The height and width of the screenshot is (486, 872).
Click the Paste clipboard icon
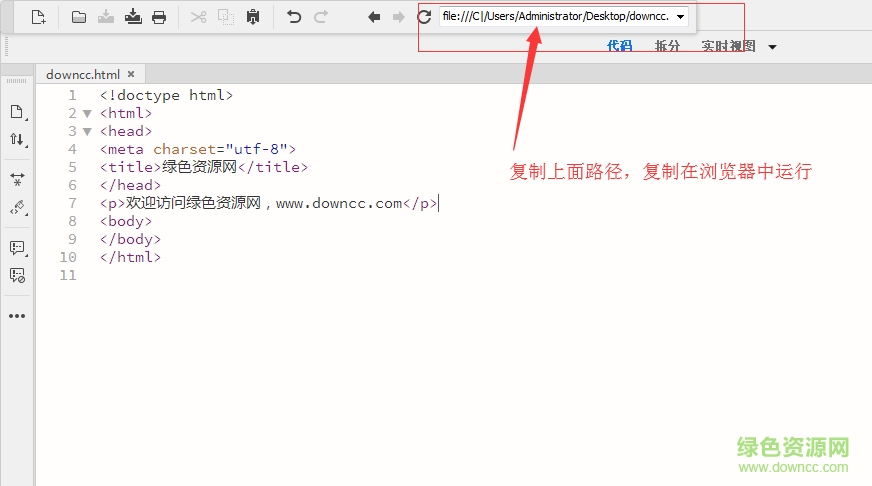(253, 17)
